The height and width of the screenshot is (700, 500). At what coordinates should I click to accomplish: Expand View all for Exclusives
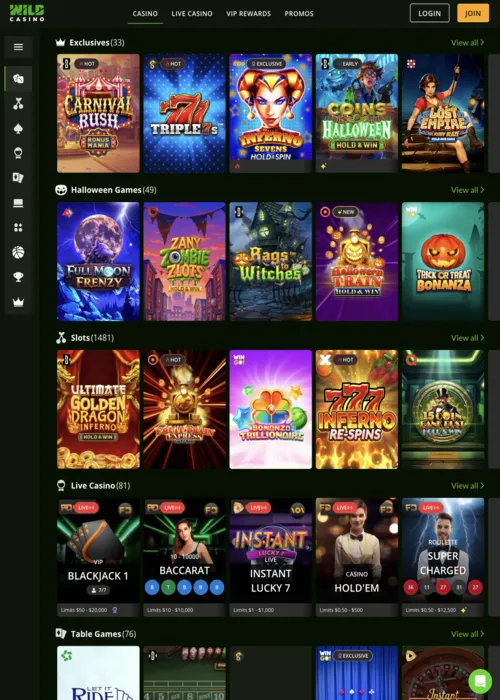click(467, 43)
